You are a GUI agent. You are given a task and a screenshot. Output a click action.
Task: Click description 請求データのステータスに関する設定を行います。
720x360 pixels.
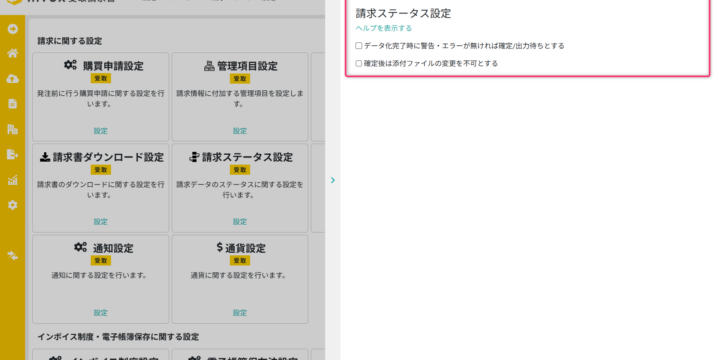click(240, 189)
